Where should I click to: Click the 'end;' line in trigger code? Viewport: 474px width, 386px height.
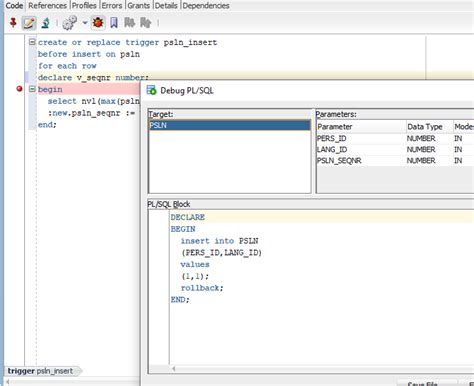(47, 125)
